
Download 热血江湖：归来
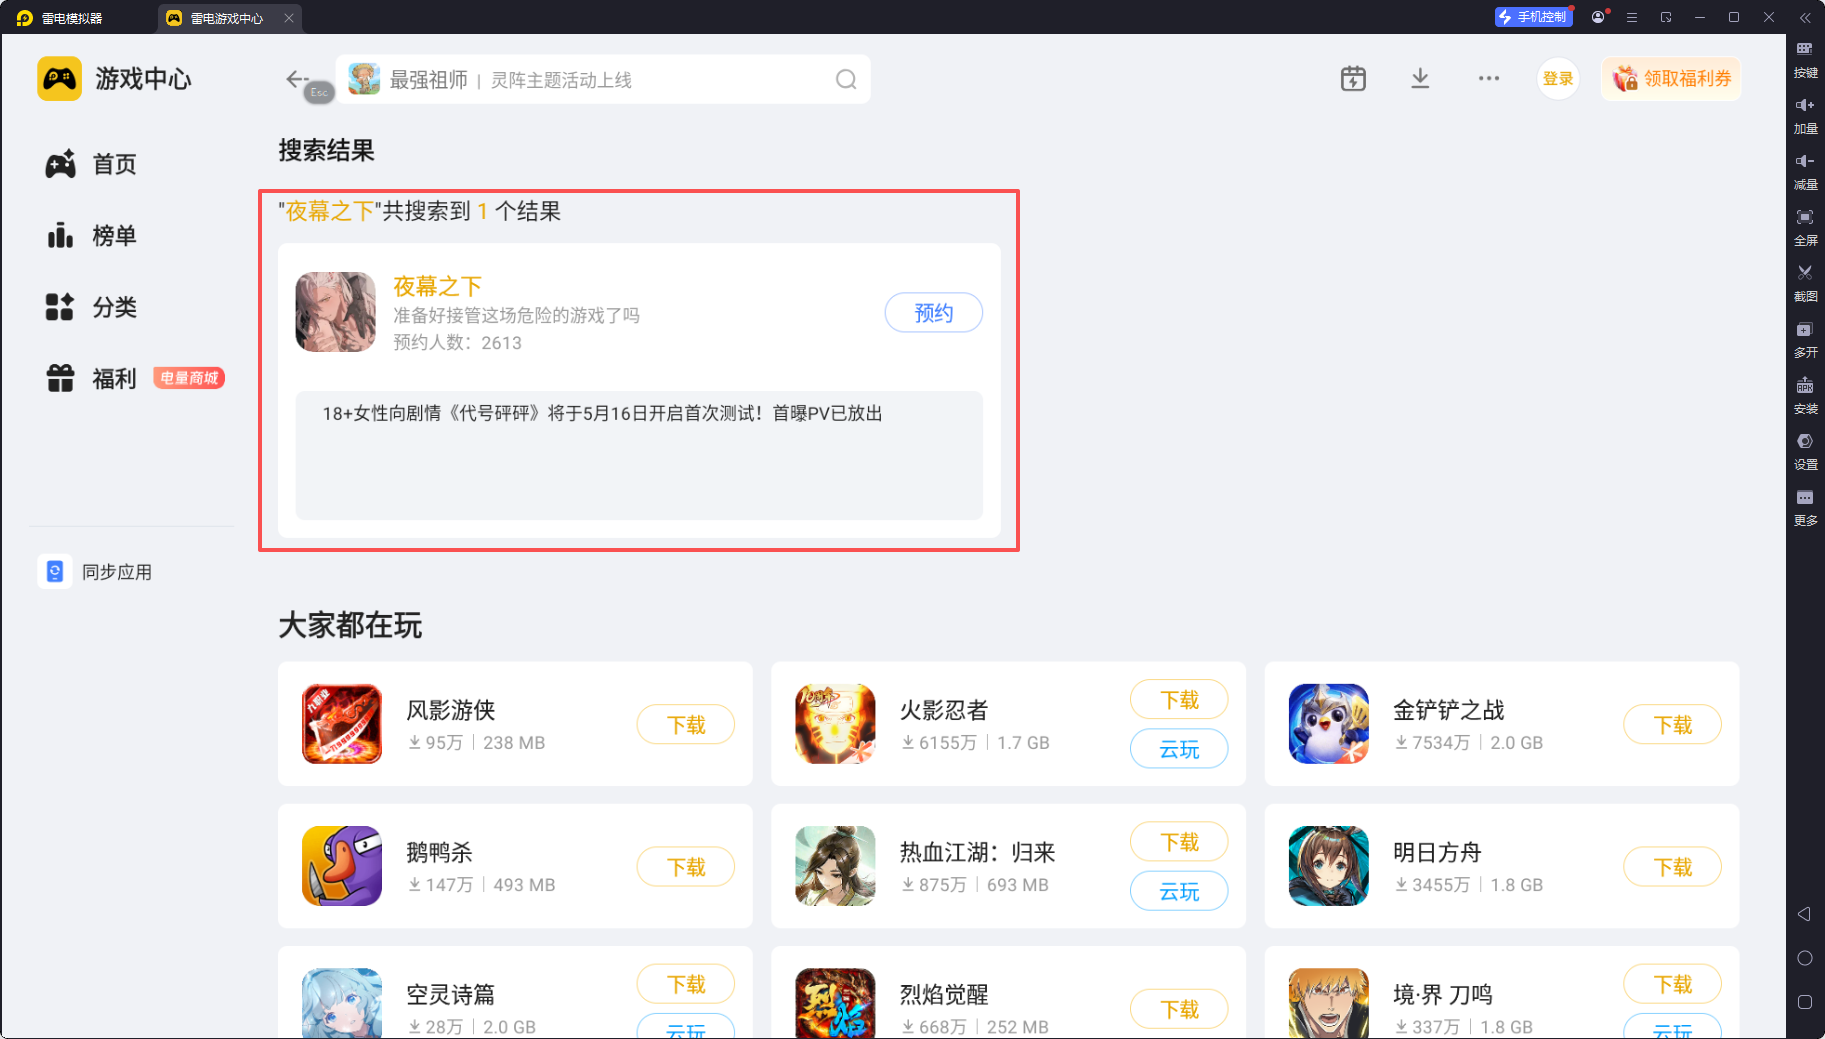coord(1179,842)
